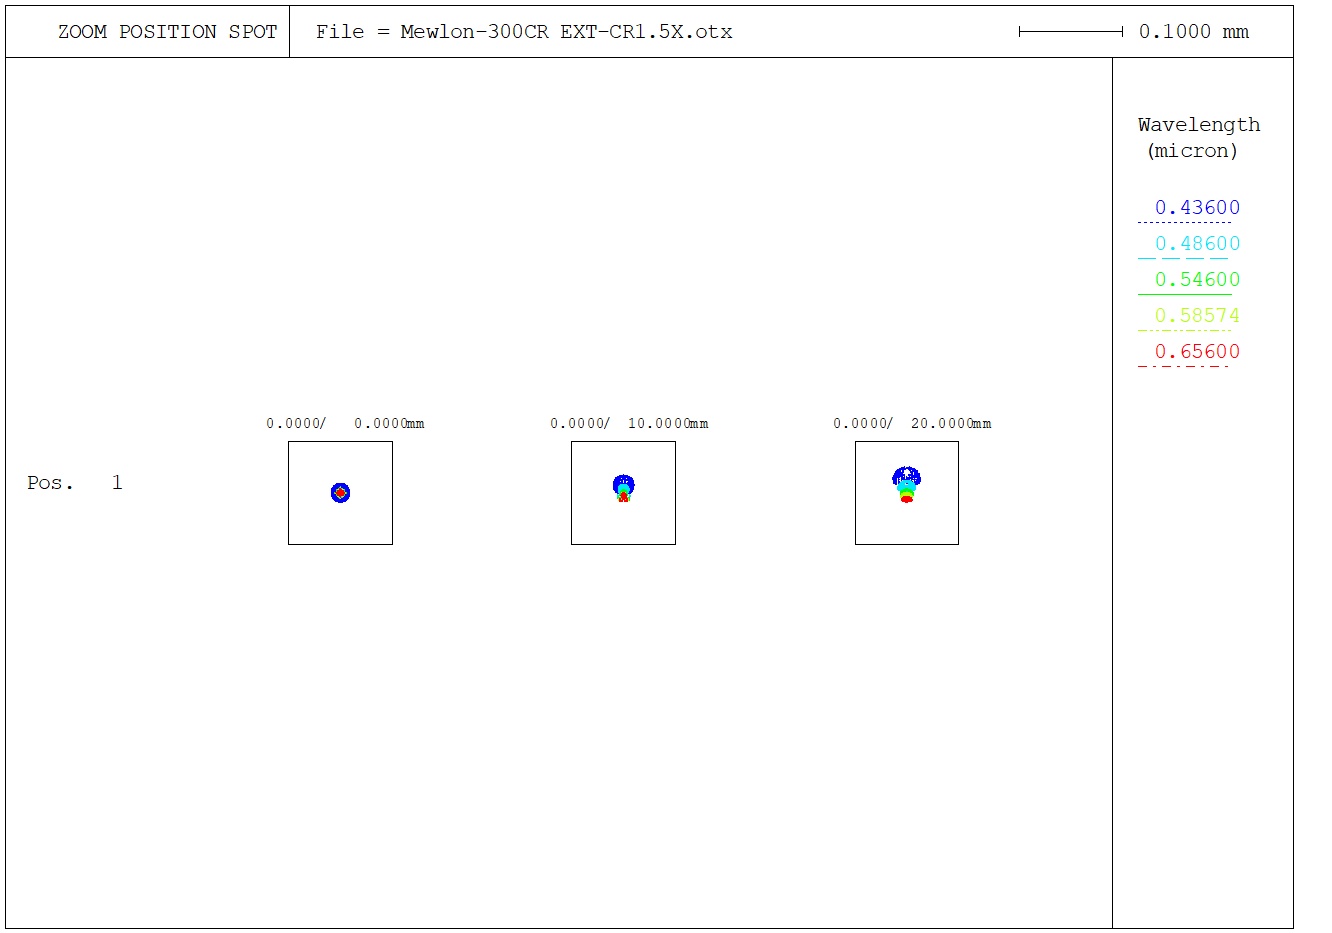Click the 0.0000/ 20.0000mm field label
This screenshot has height=933, width=1332.
click(x=912, y=424)
